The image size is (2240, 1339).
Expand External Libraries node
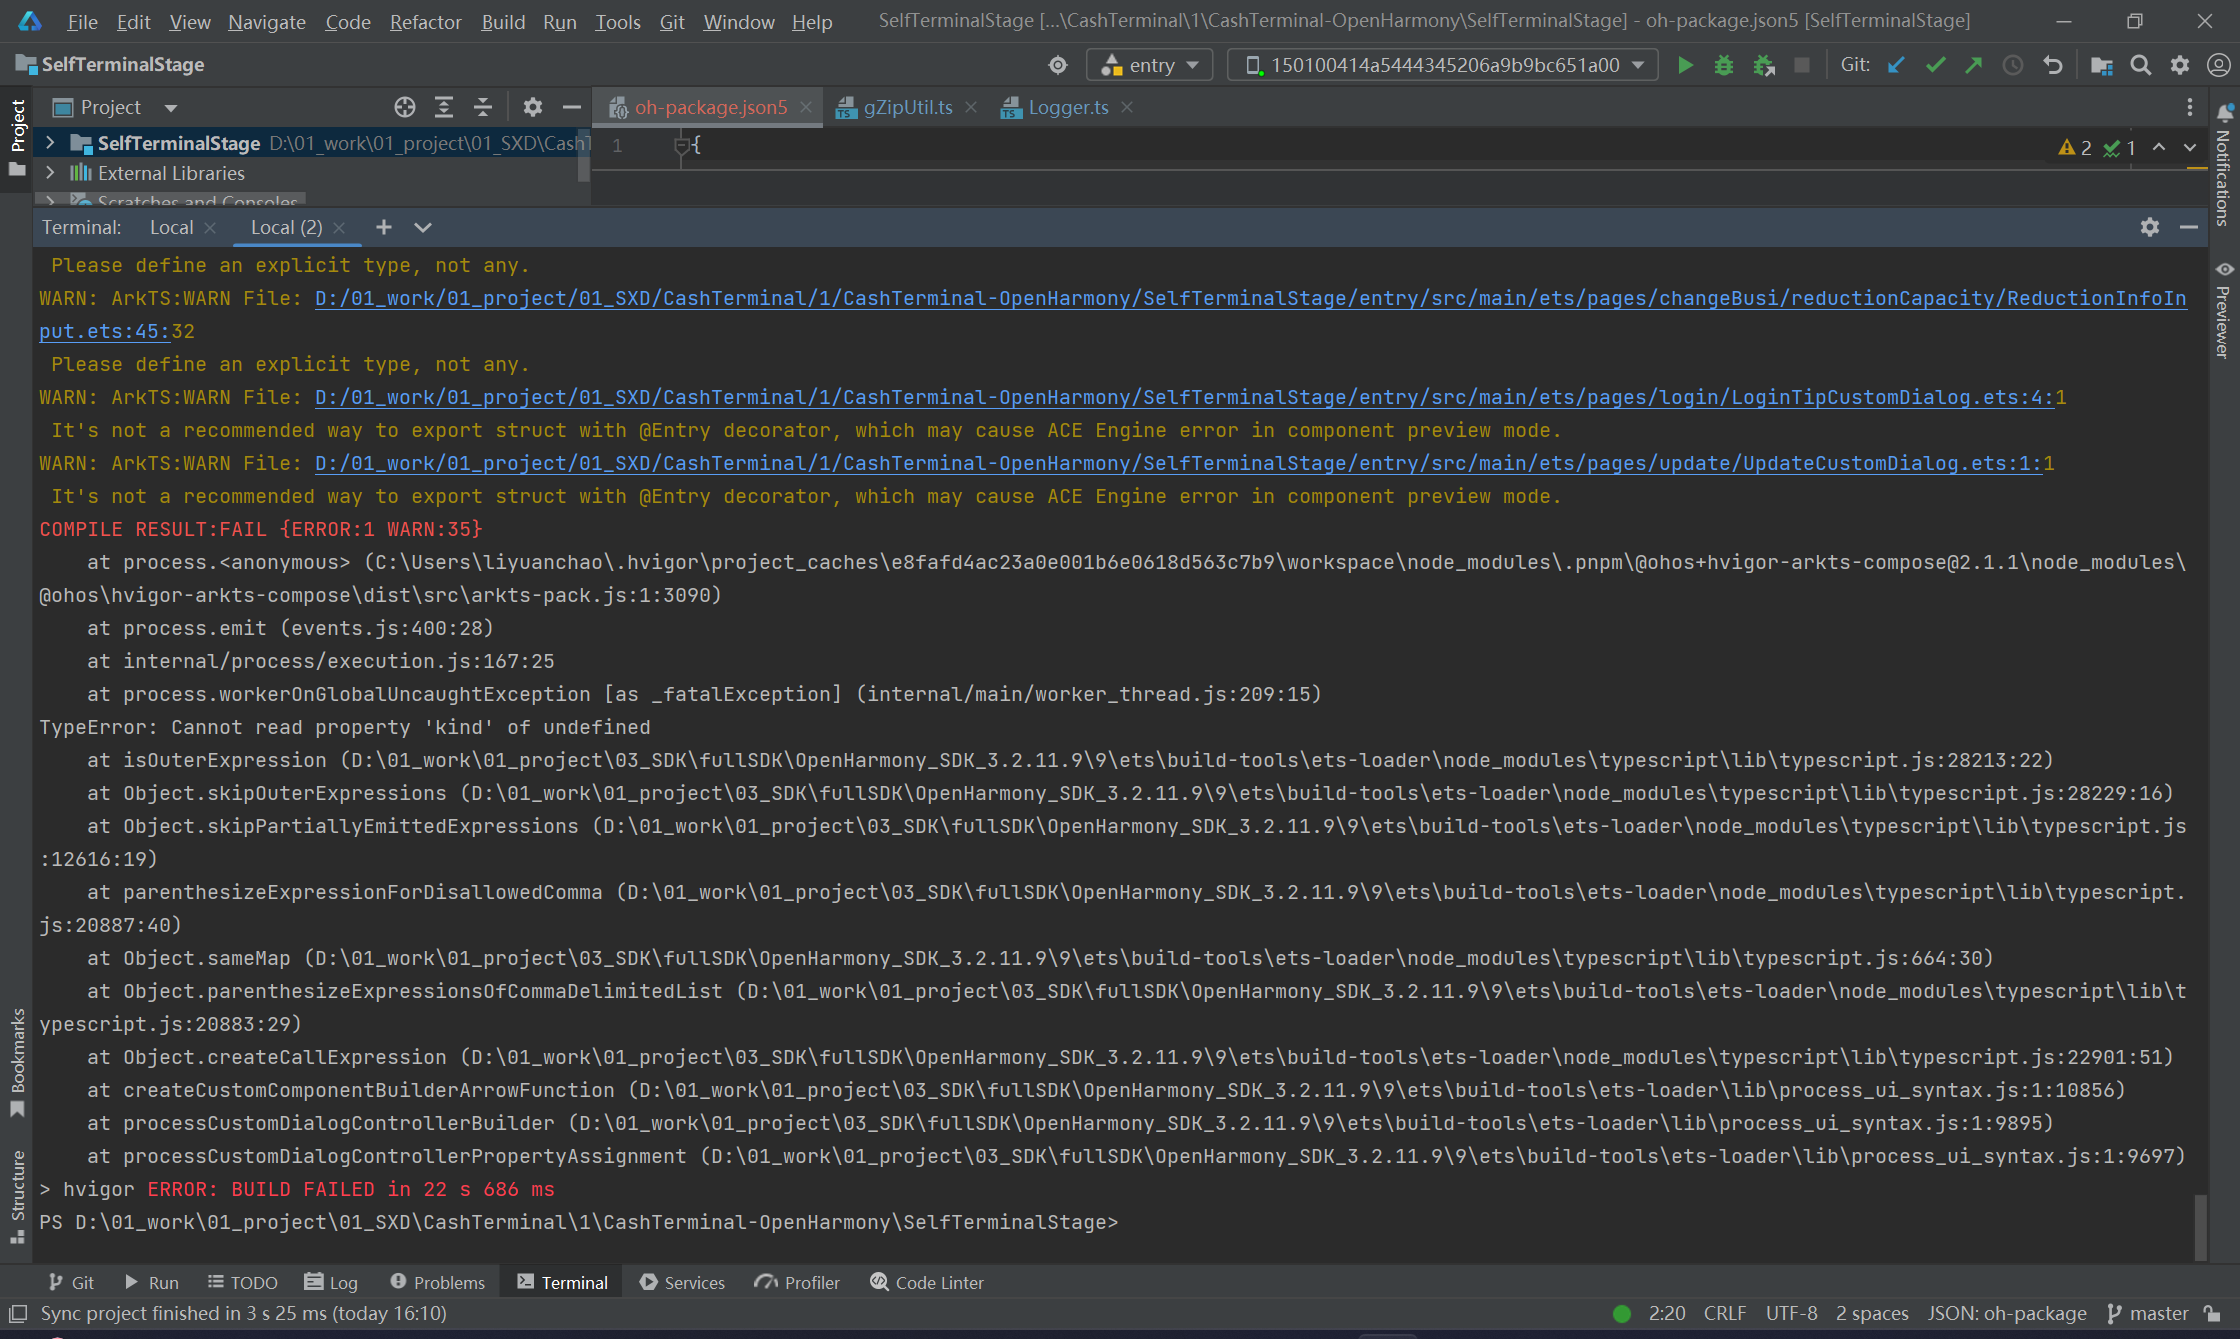click(50, 173)
